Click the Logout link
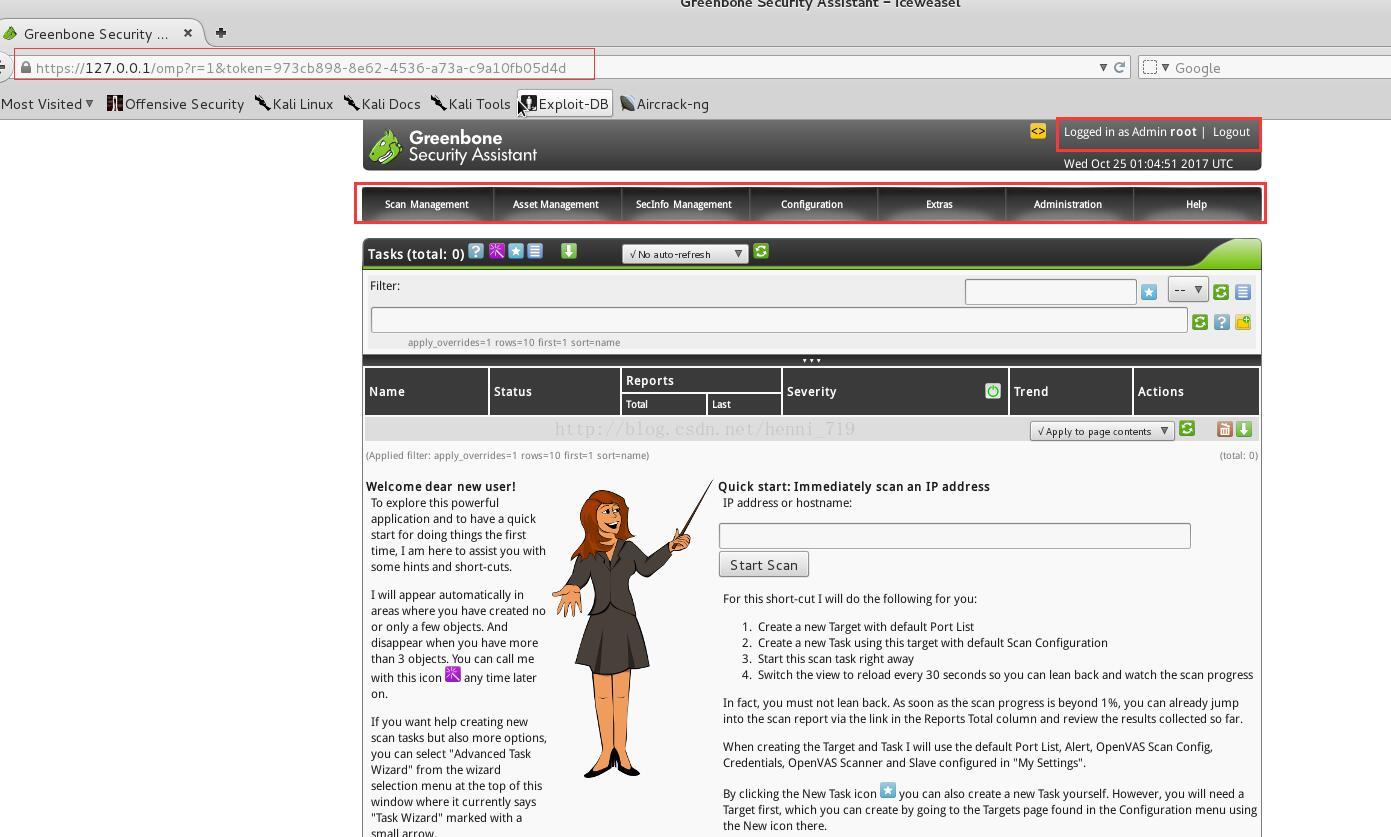 pyautogui.click(x=1231, y=132)
